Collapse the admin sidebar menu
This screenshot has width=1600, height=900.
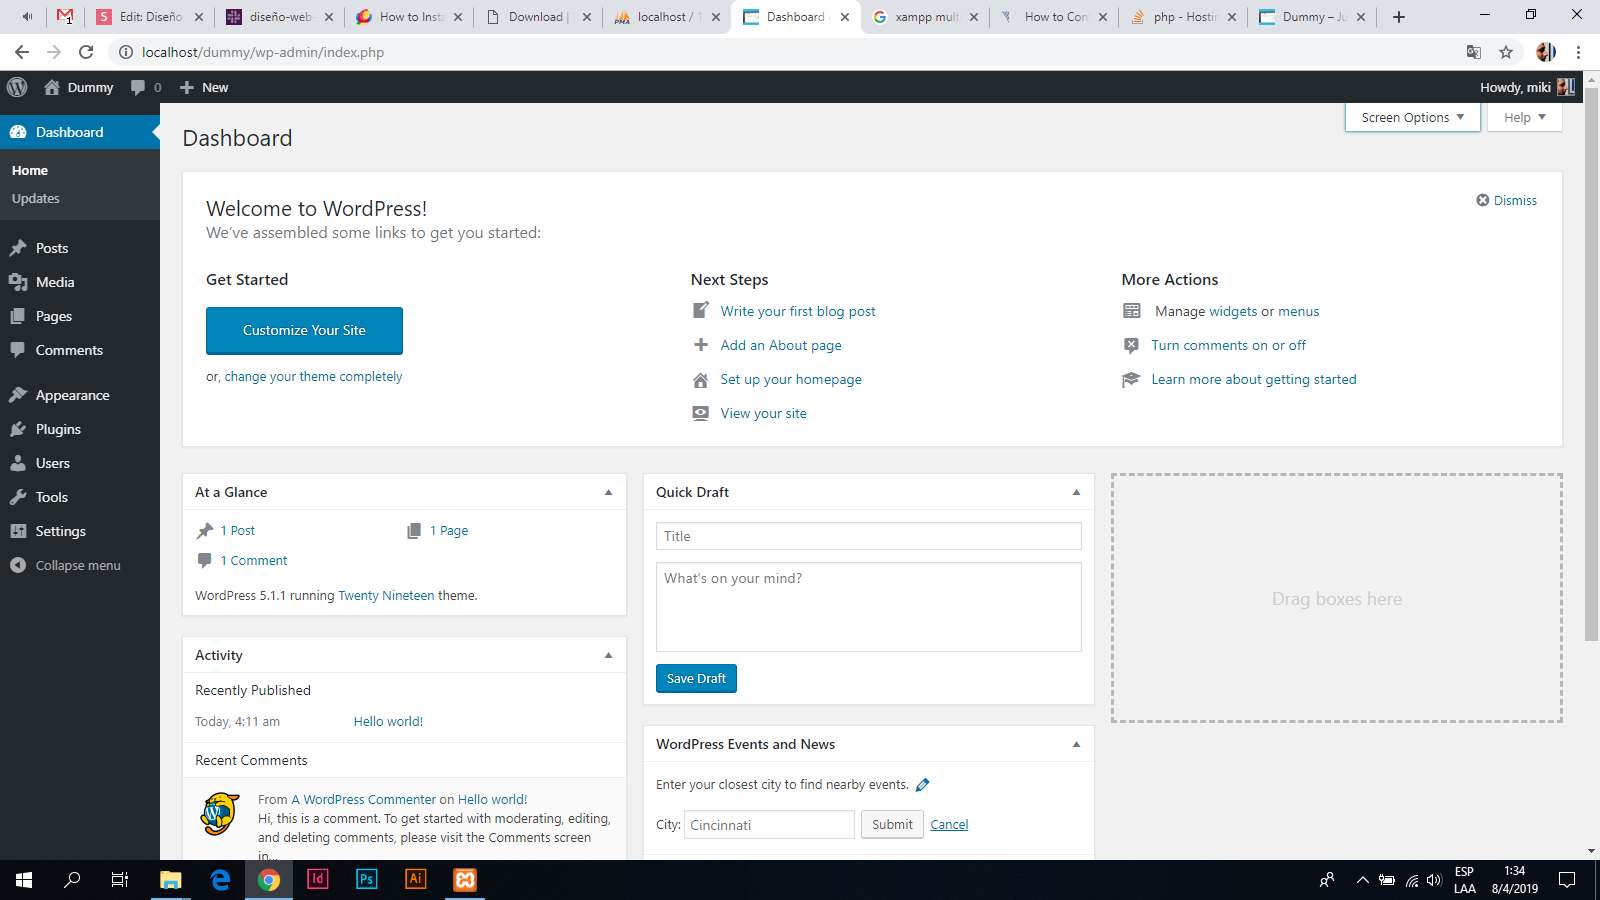tap(80, 565)
